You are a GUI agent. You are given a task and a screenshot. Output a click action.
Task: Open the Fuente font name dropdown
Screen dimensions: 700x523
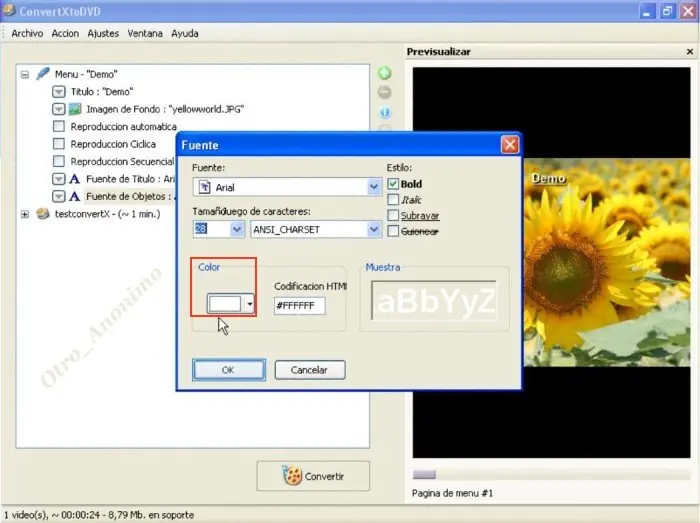click(374, 187)
